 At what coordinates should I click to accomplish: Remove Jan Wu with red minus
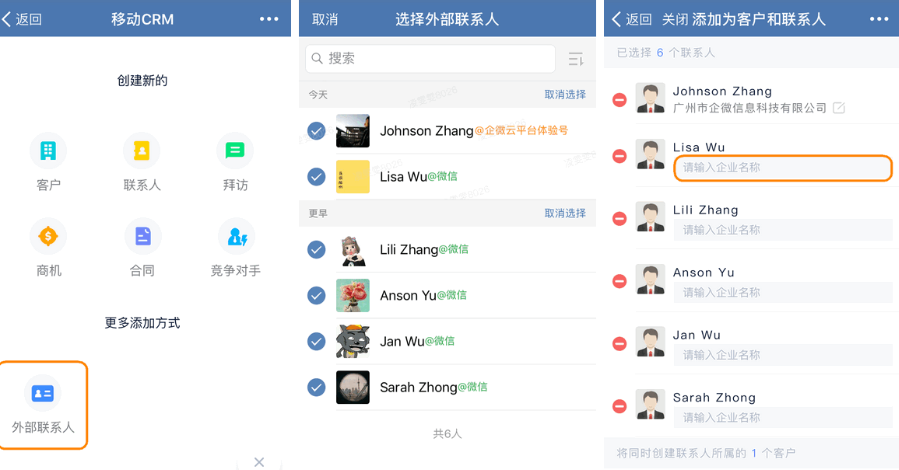[x=619, y=343]
